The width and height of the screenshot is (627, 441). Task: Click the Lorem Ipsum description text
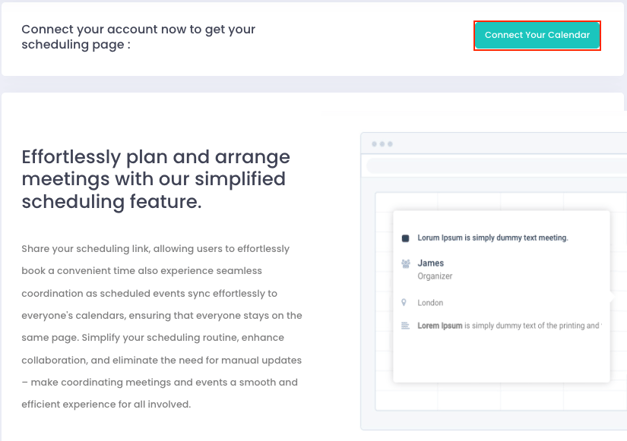[509, 325]
